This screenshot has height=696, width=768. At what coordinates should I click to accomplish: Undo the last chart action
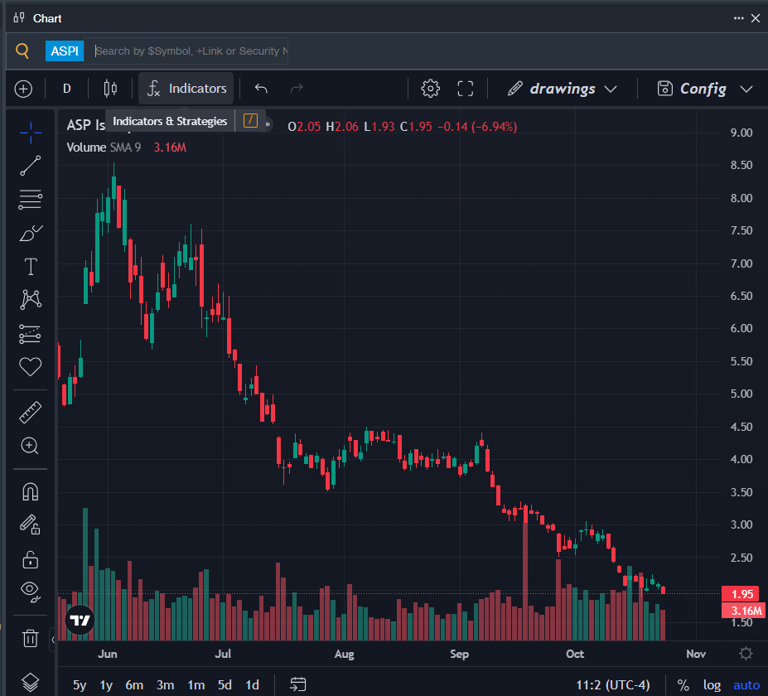point(261,89)
